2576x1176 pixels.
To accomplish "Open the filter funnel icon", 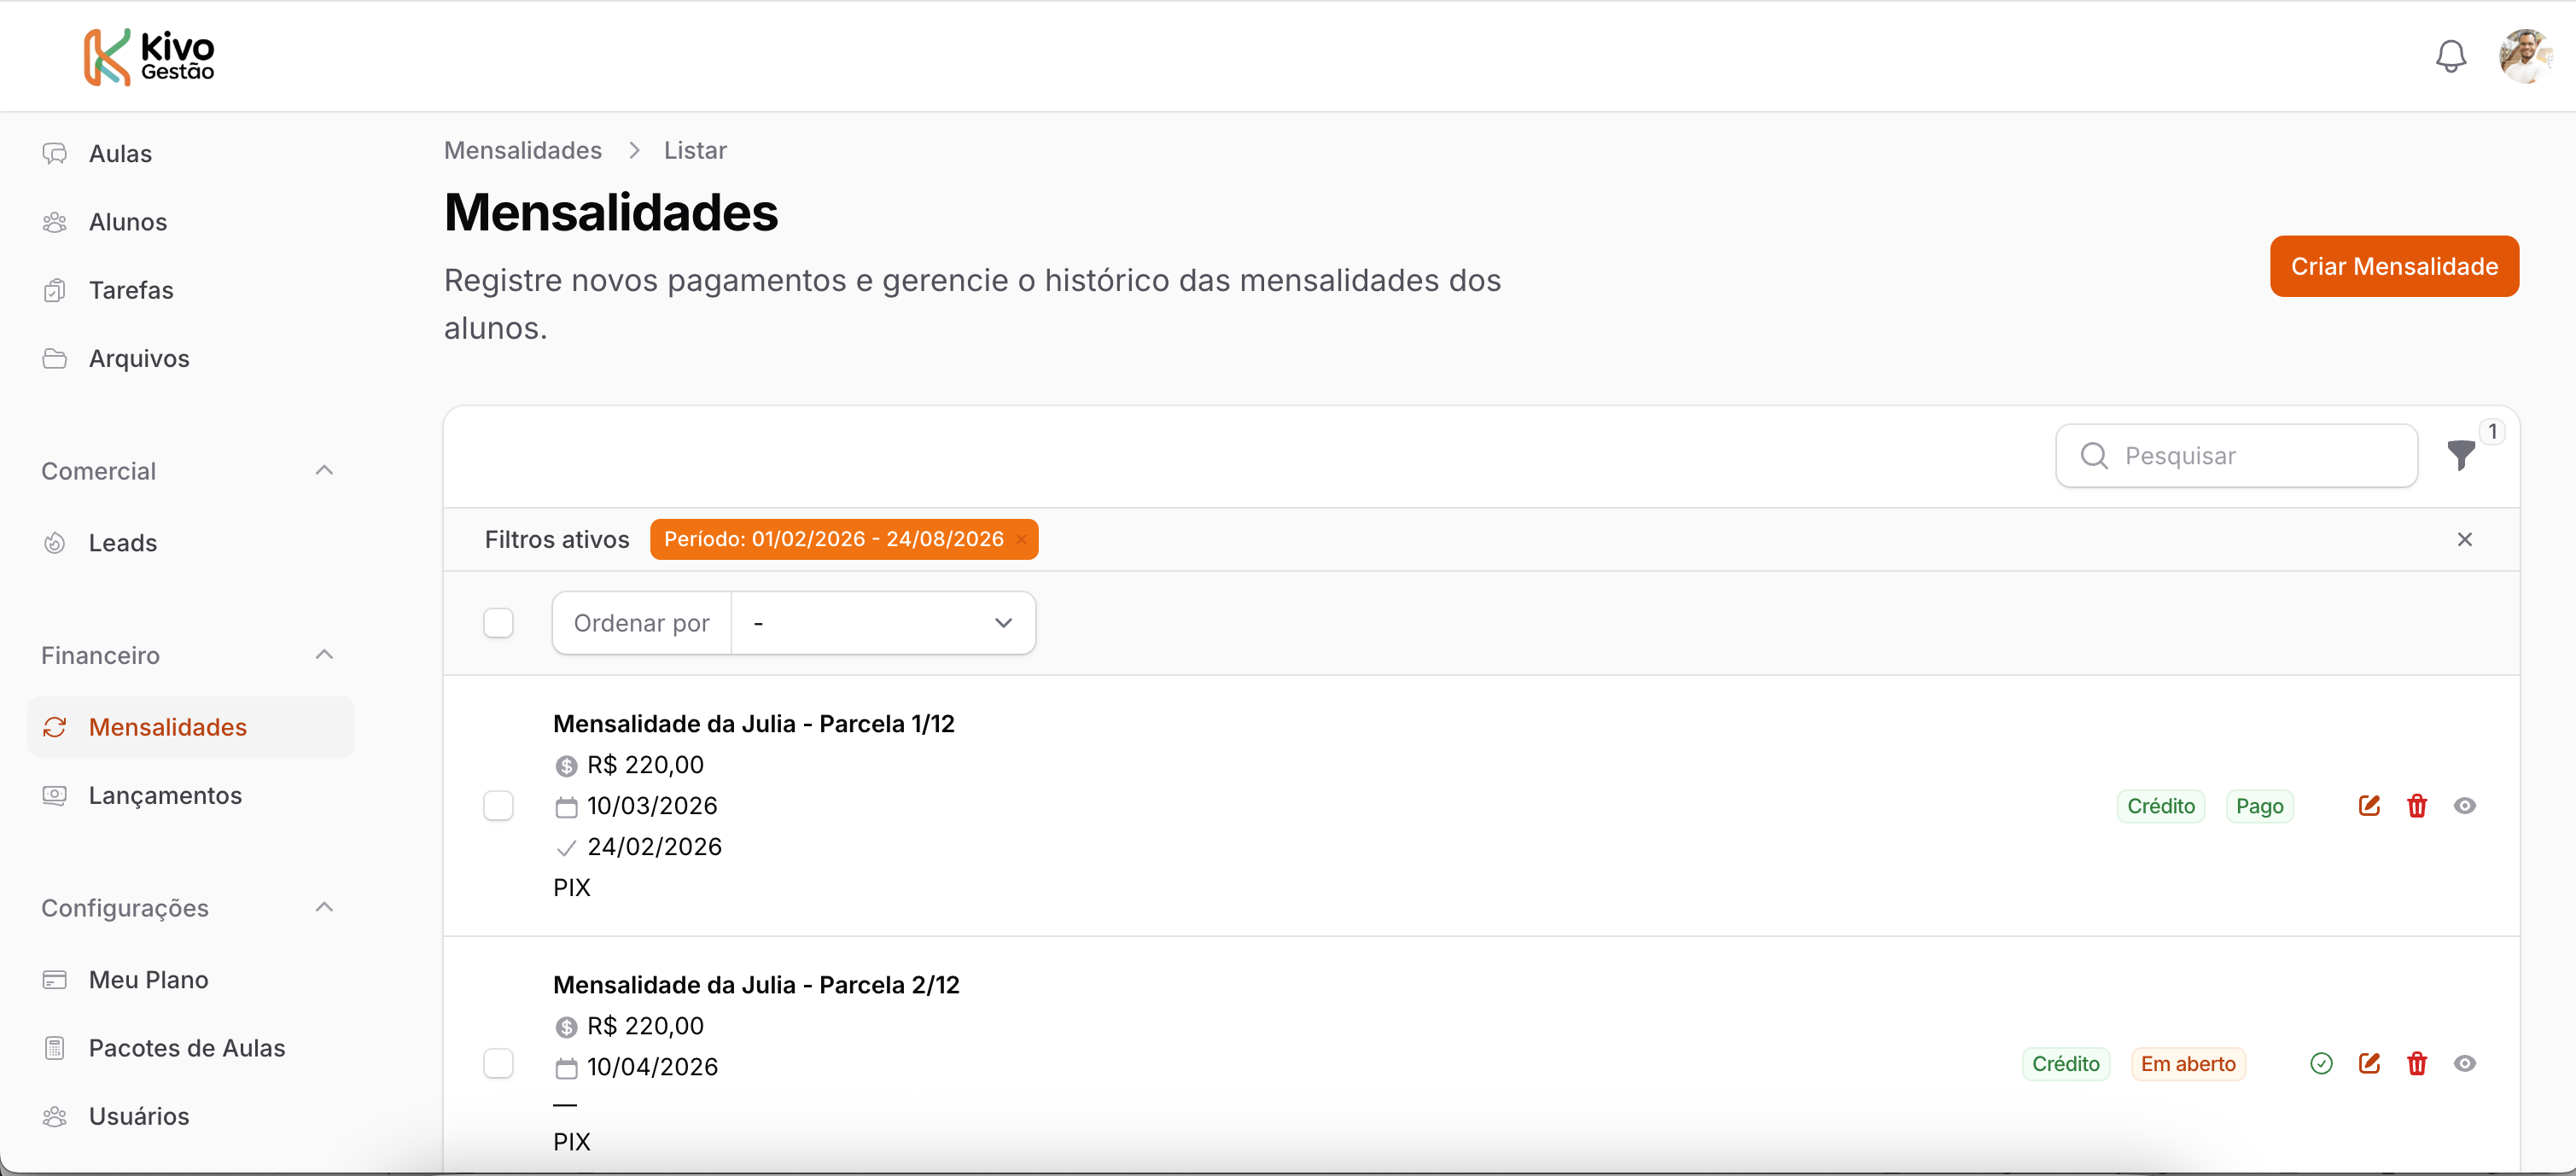I will pos(2461,455).
